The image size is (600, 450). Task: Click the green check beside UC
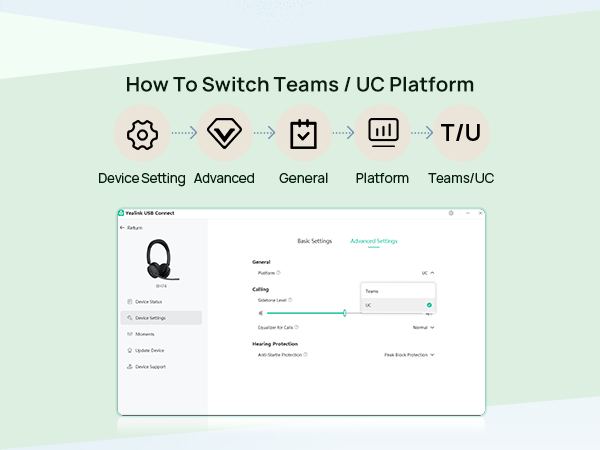(429, 305)
